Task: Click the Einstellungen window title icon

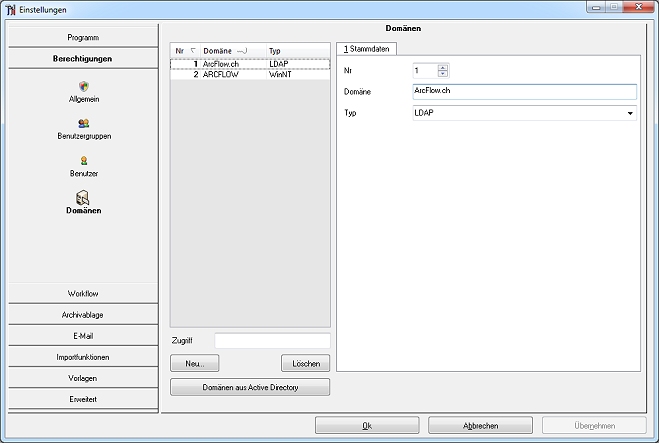Action: click(x=10, y=9)
